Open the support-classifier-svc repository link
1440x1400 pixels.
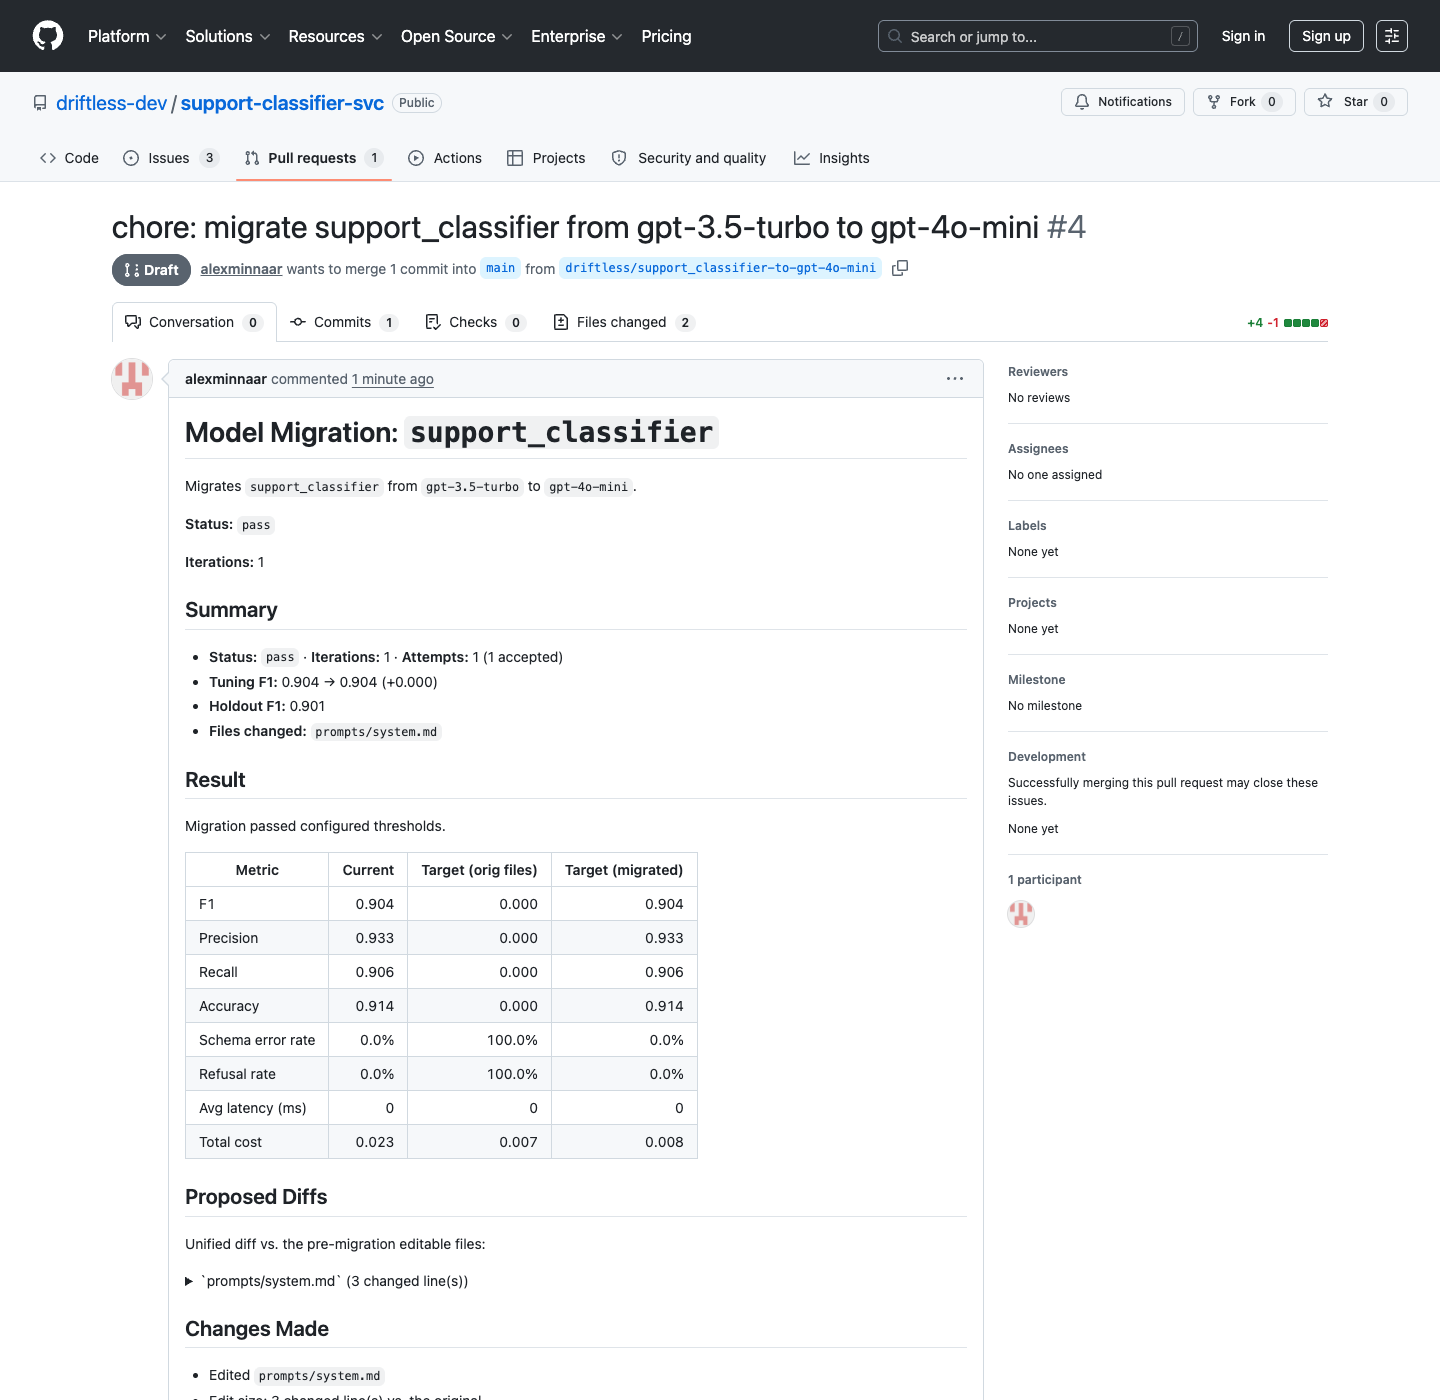click(282, 103)
